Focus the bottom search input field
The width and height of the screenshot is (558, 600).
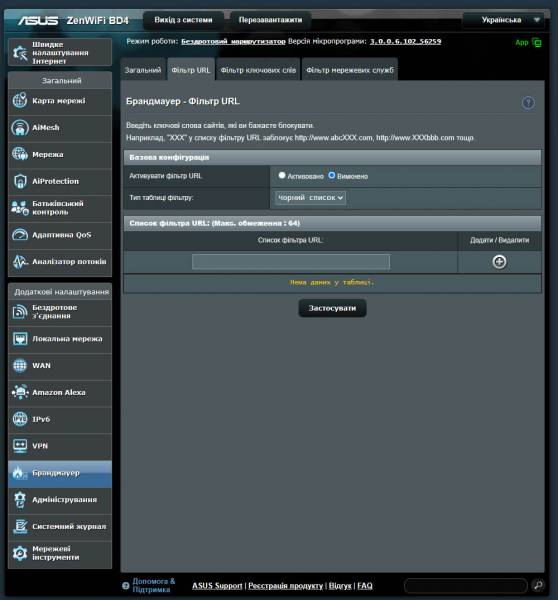466,585
